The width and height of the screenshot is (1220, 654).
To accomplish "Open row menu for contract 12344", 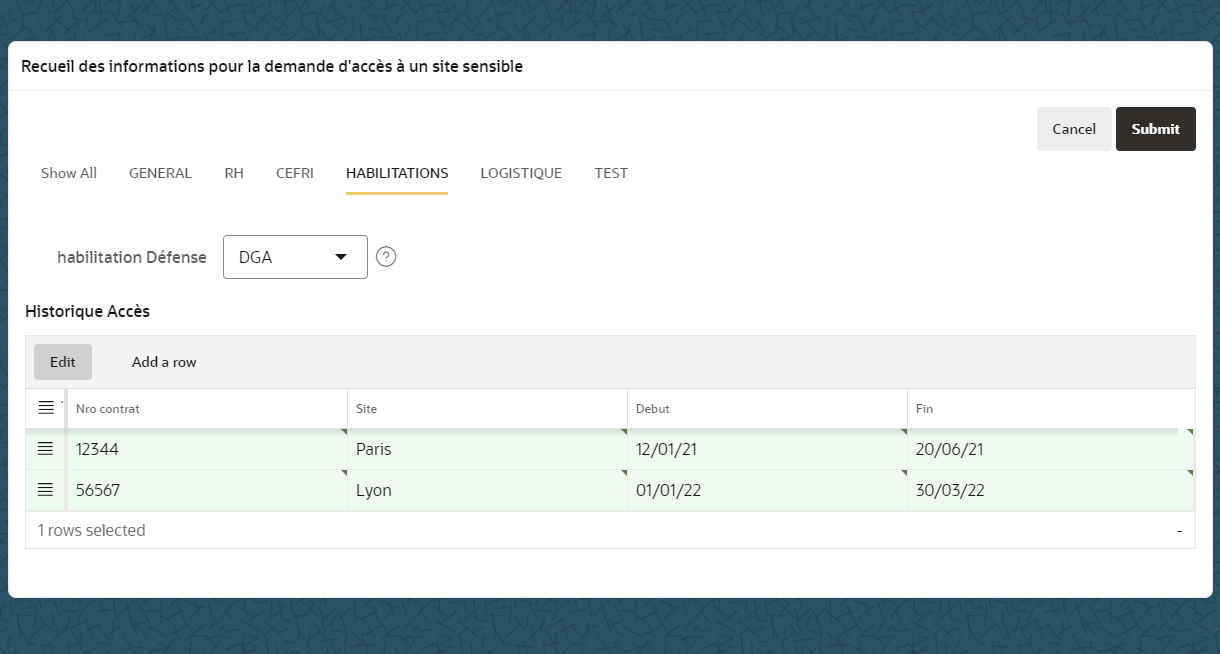I will tap(45, 448).
